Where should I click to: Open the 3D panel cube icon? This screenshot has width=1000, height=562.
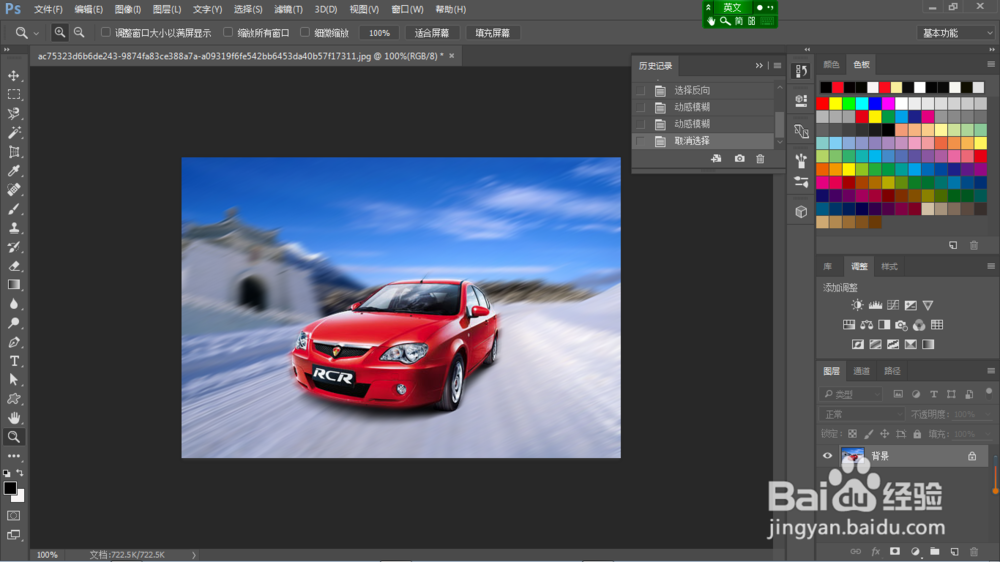click(x=801, y=212)
